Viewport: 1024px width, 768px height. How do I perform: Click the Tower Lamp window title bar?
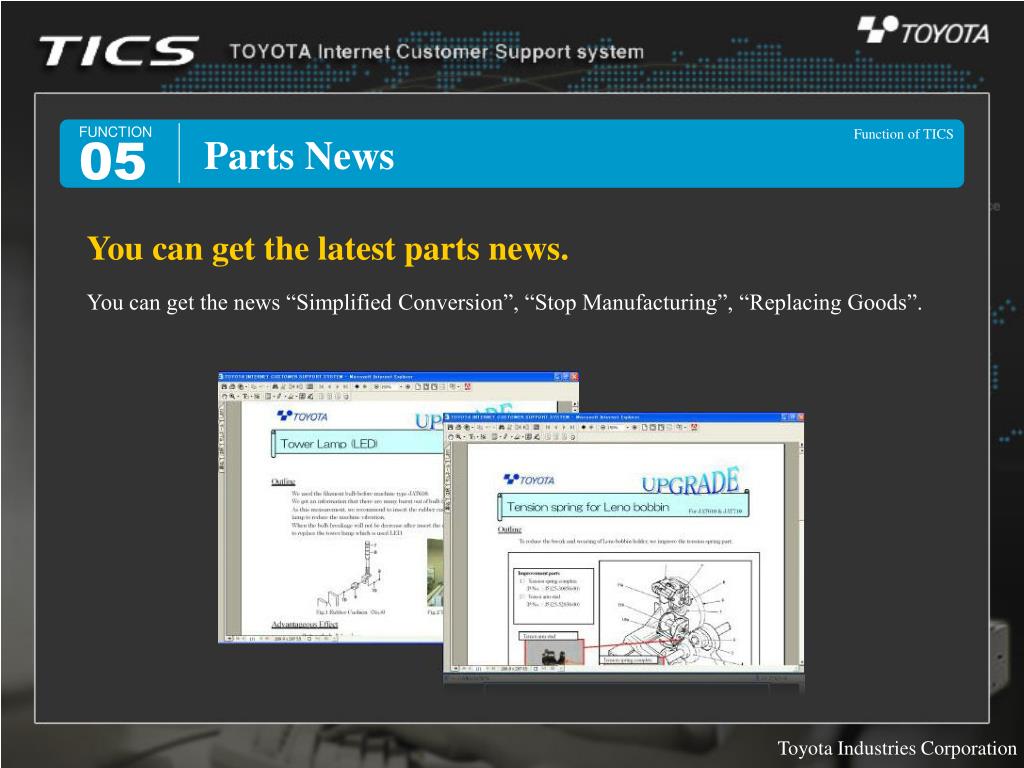tap(398, 376)
